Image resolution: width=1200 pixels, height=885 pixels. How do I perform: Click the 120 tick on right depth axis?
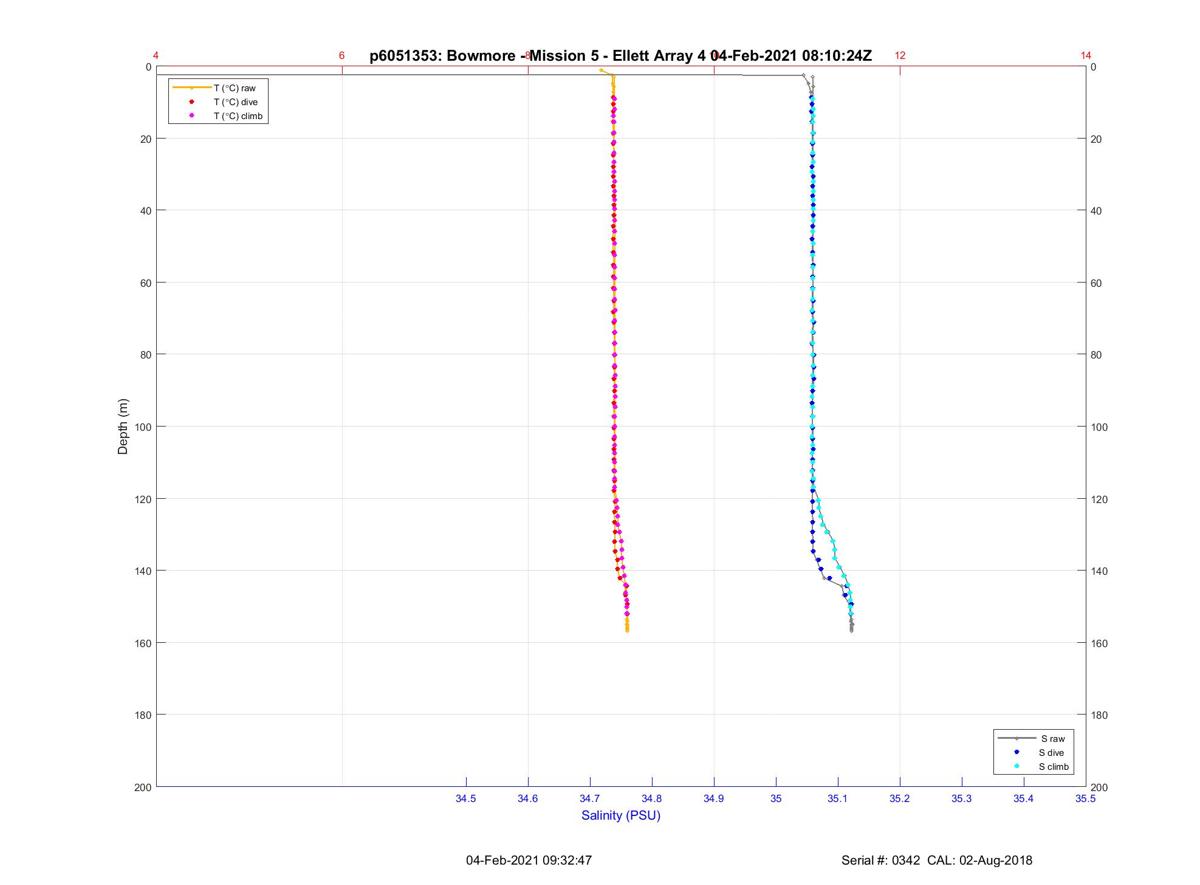click(1100, 499)
